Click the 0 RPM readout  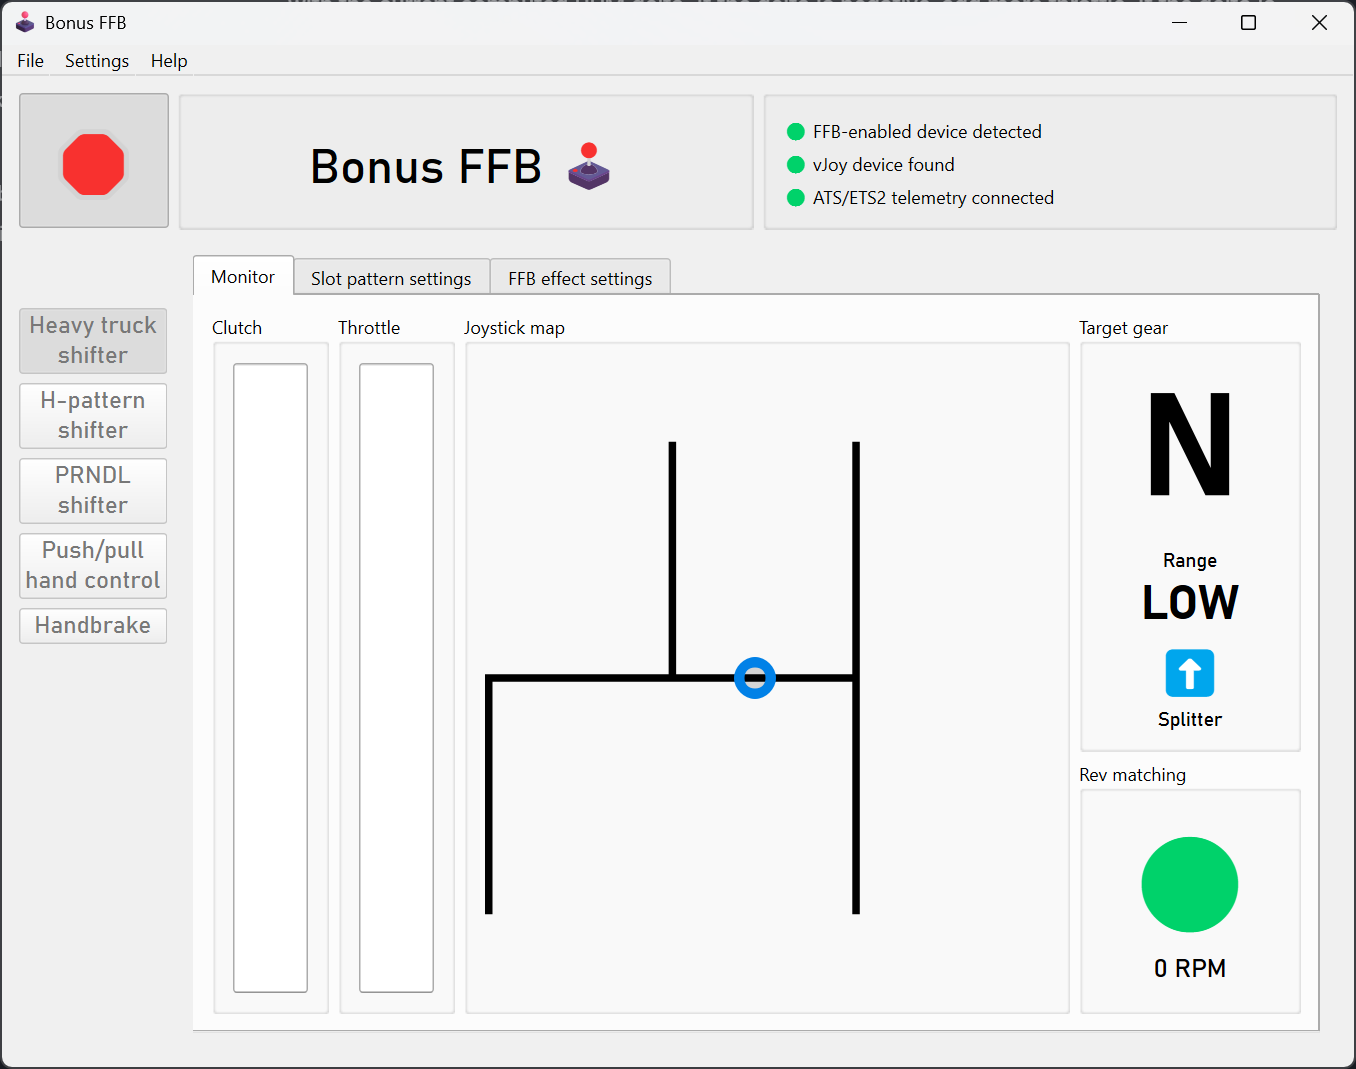1190,968
